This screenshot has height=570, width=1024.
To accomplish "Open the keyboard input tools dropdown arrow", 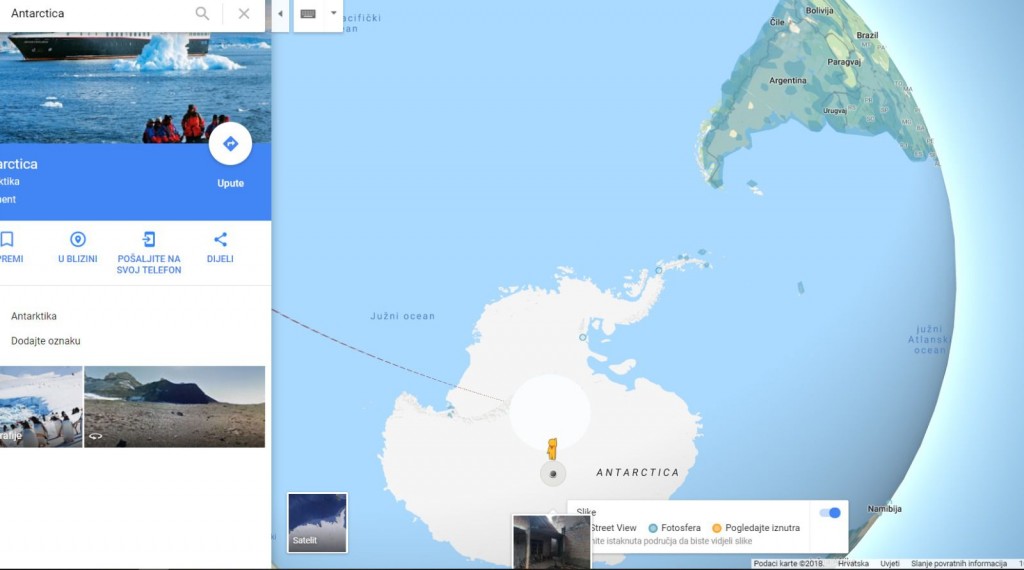I will (x=333, y=13).
